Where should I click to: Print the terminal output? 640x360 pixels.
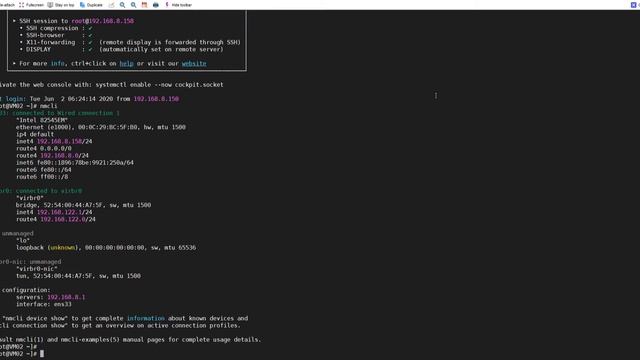(x=156, y=5)
